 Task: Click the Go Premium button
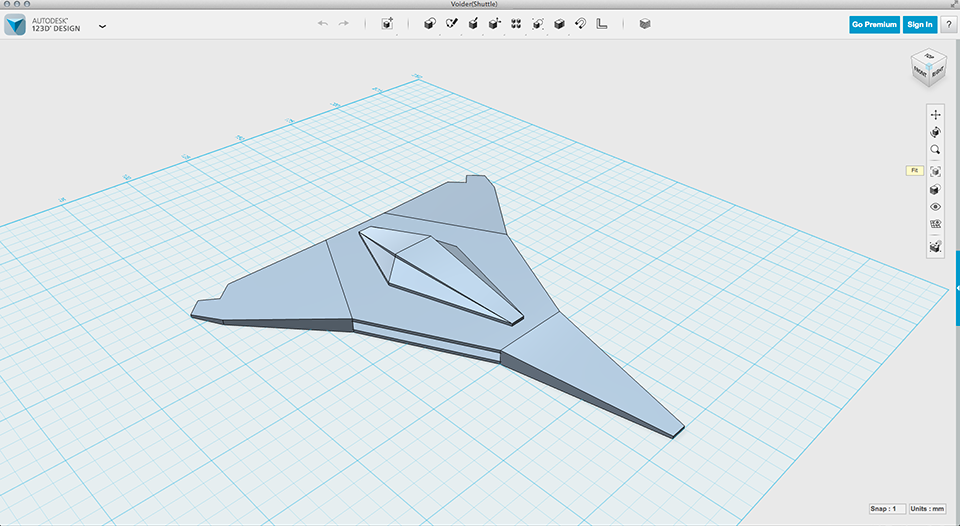click(x=874, y=24)
